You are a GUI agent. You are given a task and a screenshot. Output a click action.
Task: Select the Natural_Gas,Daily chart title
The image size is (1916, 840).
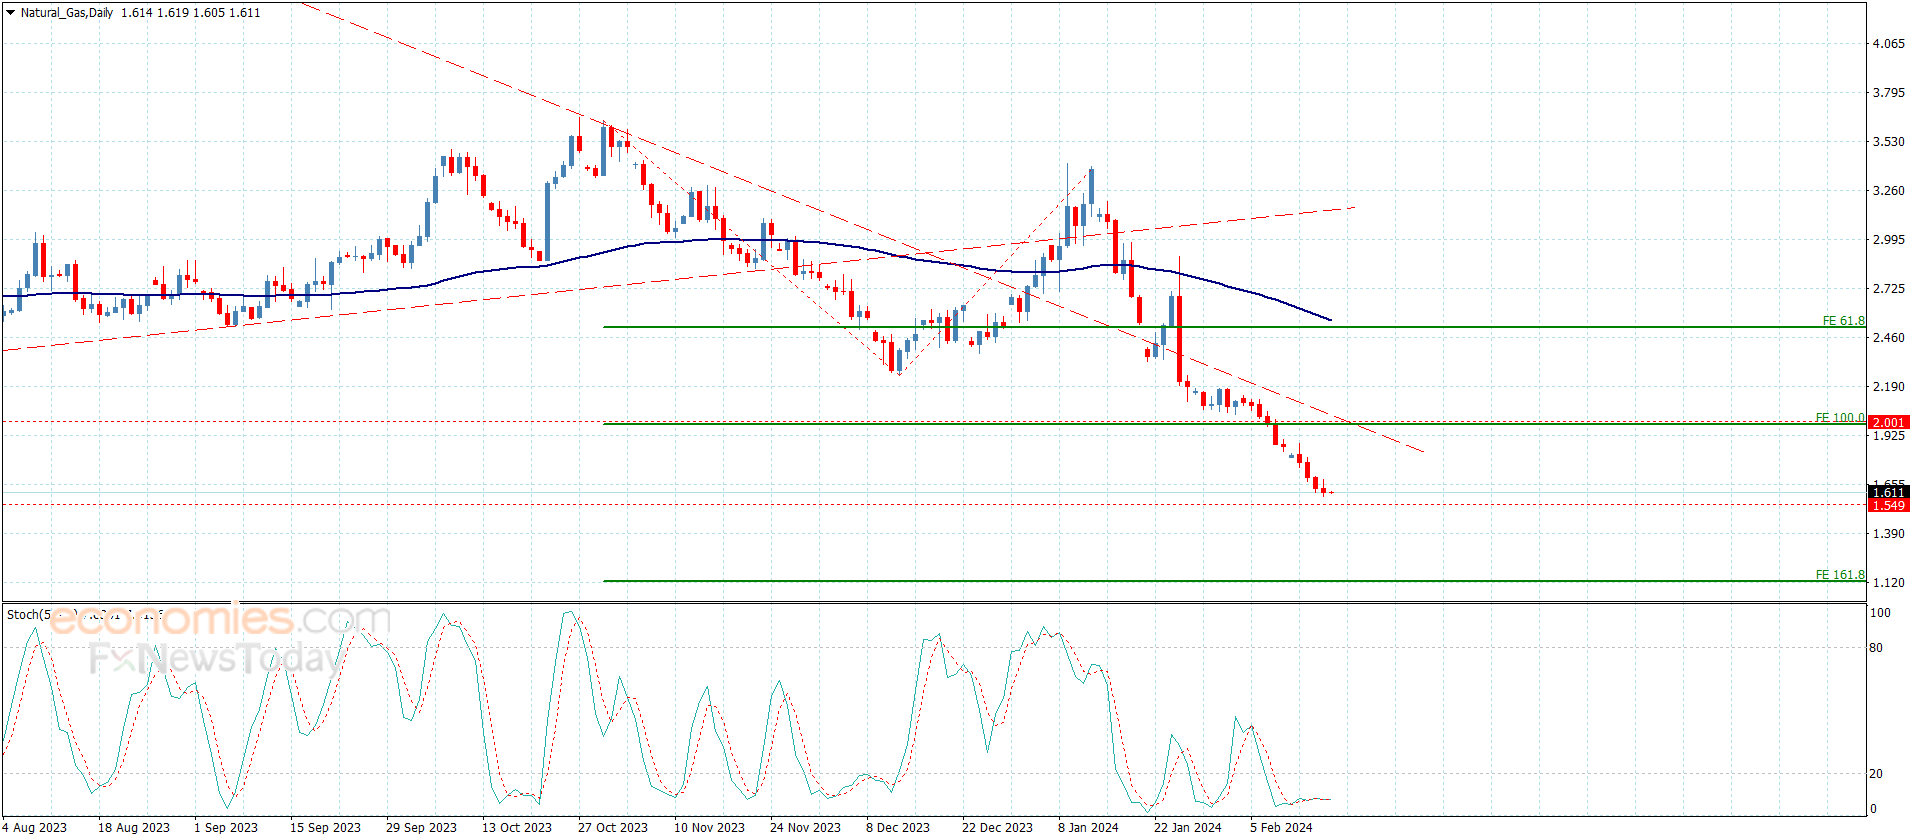click(x=67, y=13)
